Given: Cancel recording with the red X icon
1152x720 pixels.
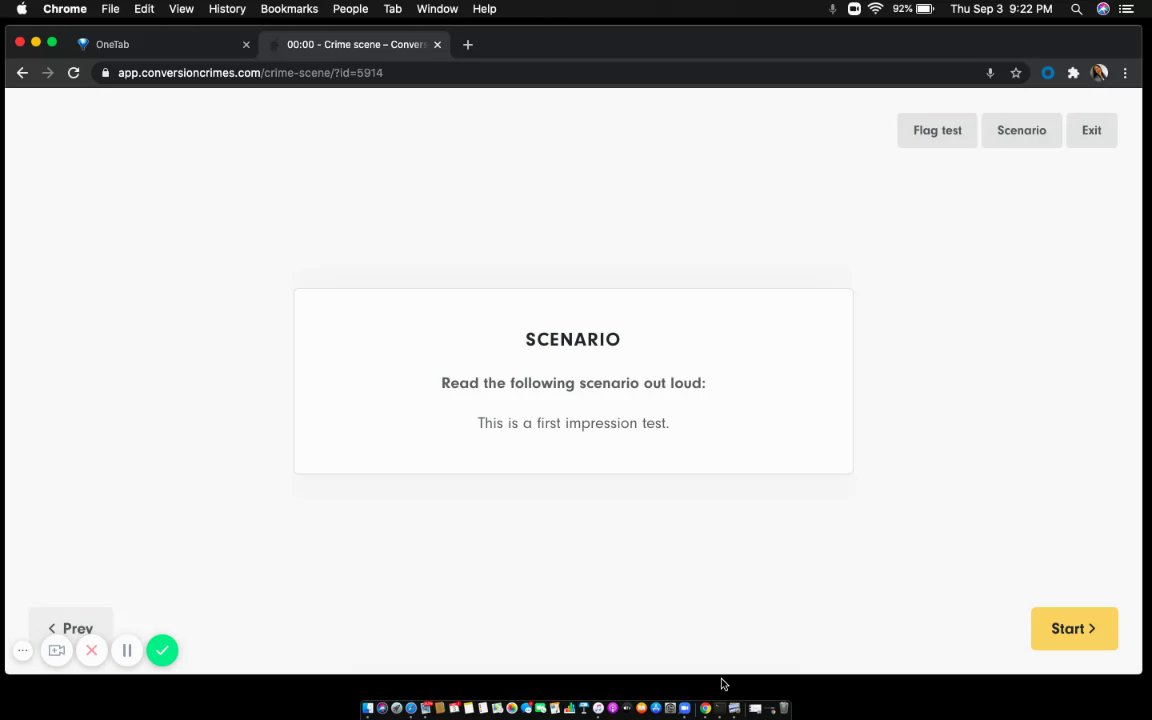Looking at the screenshot, I should point(92,650).
